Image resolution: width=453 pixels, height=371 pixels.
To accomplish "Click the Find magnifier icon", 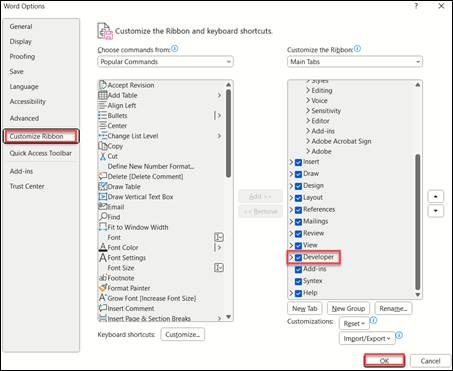I will 103,217.
